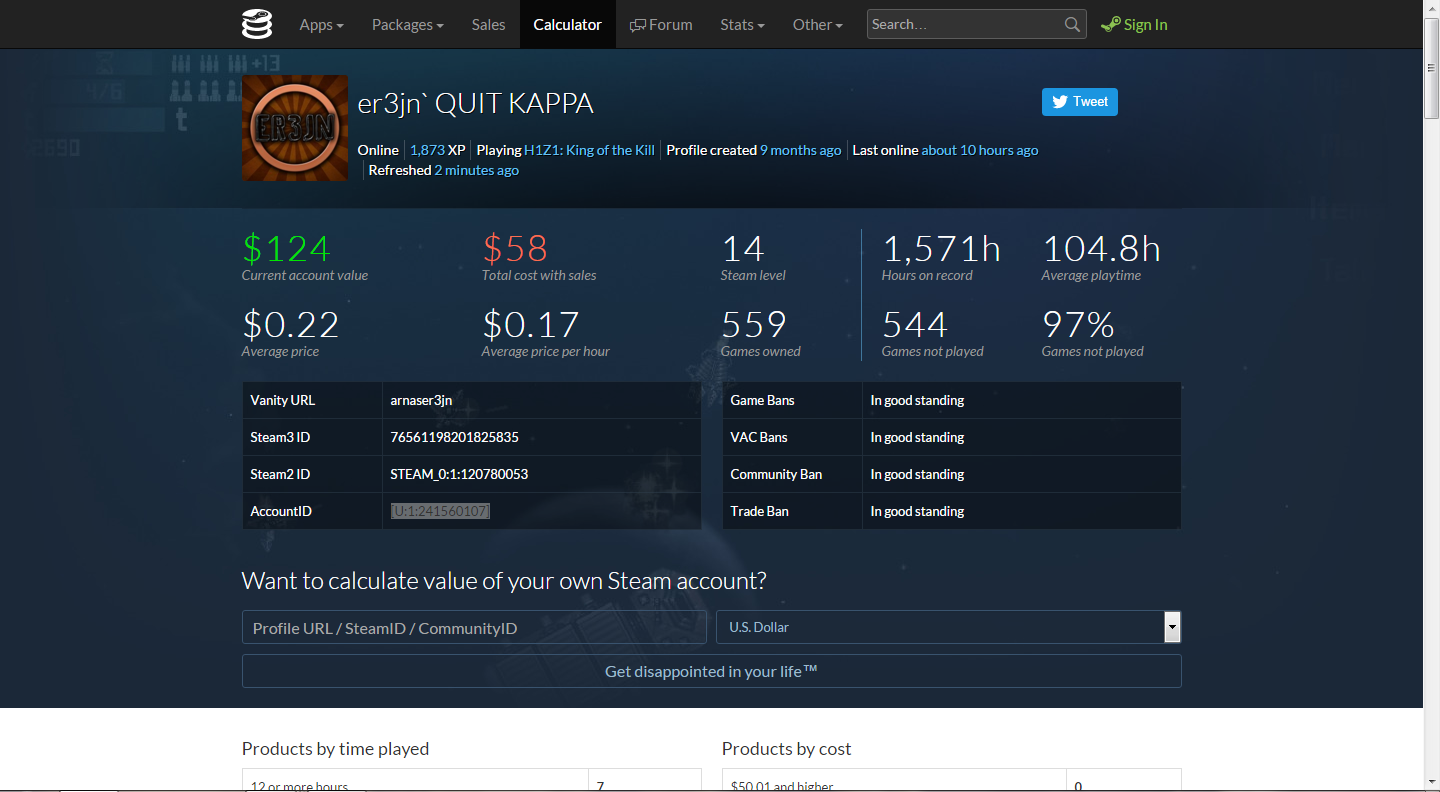The width and height of the screenshot is (1440, 792).
Task: Click the Game Bans row label
Action: tap(762, 400)
